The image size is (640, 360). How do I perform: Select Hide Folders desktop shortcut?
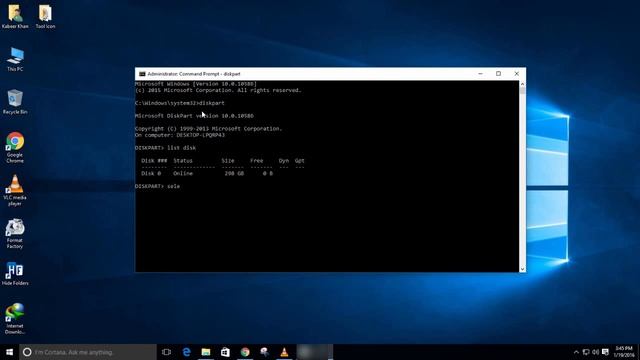coord(15,273)
